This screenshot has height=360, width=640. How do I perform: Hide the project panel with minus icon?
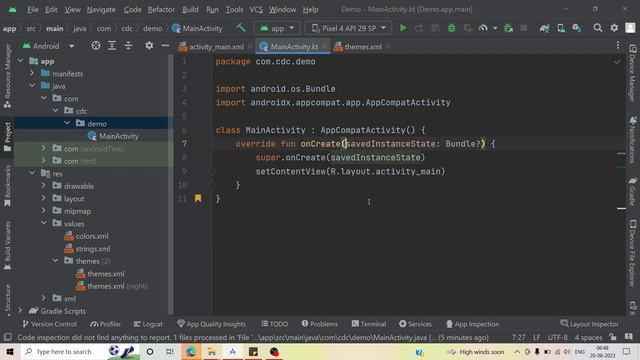coord(165,46)
